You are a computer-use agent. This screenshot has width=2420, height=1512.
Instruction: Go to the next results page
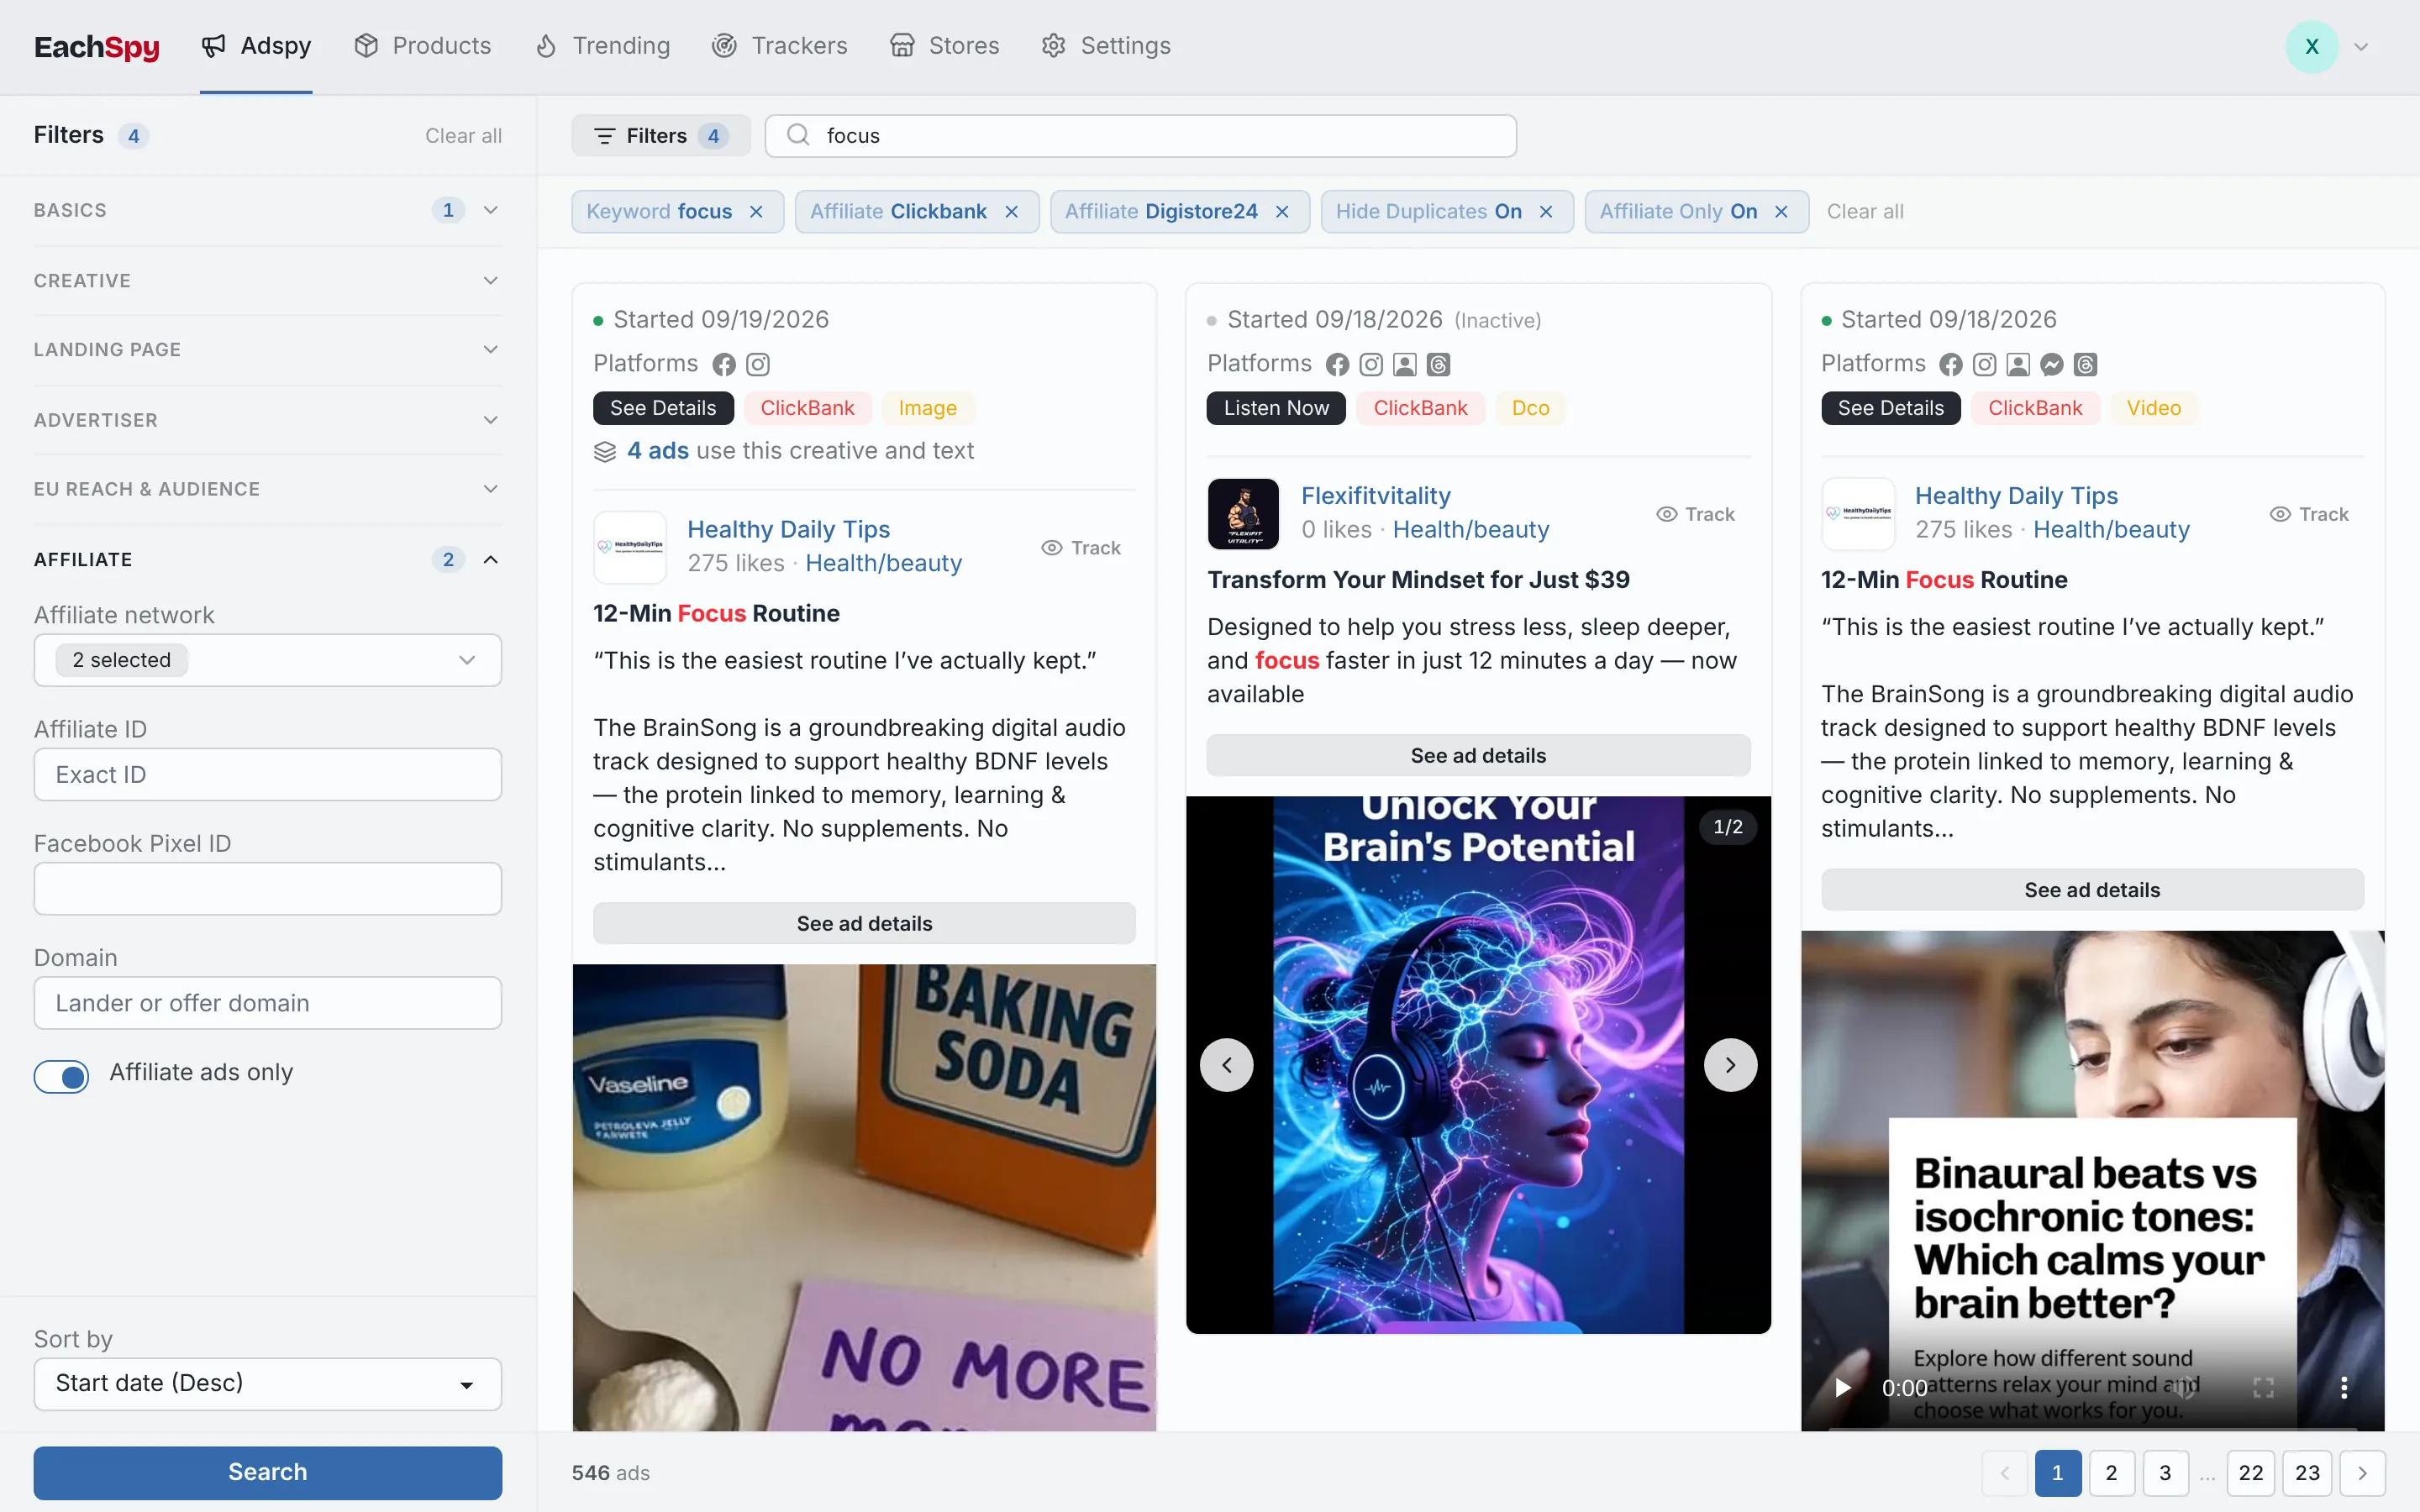pos(2362,1473)
